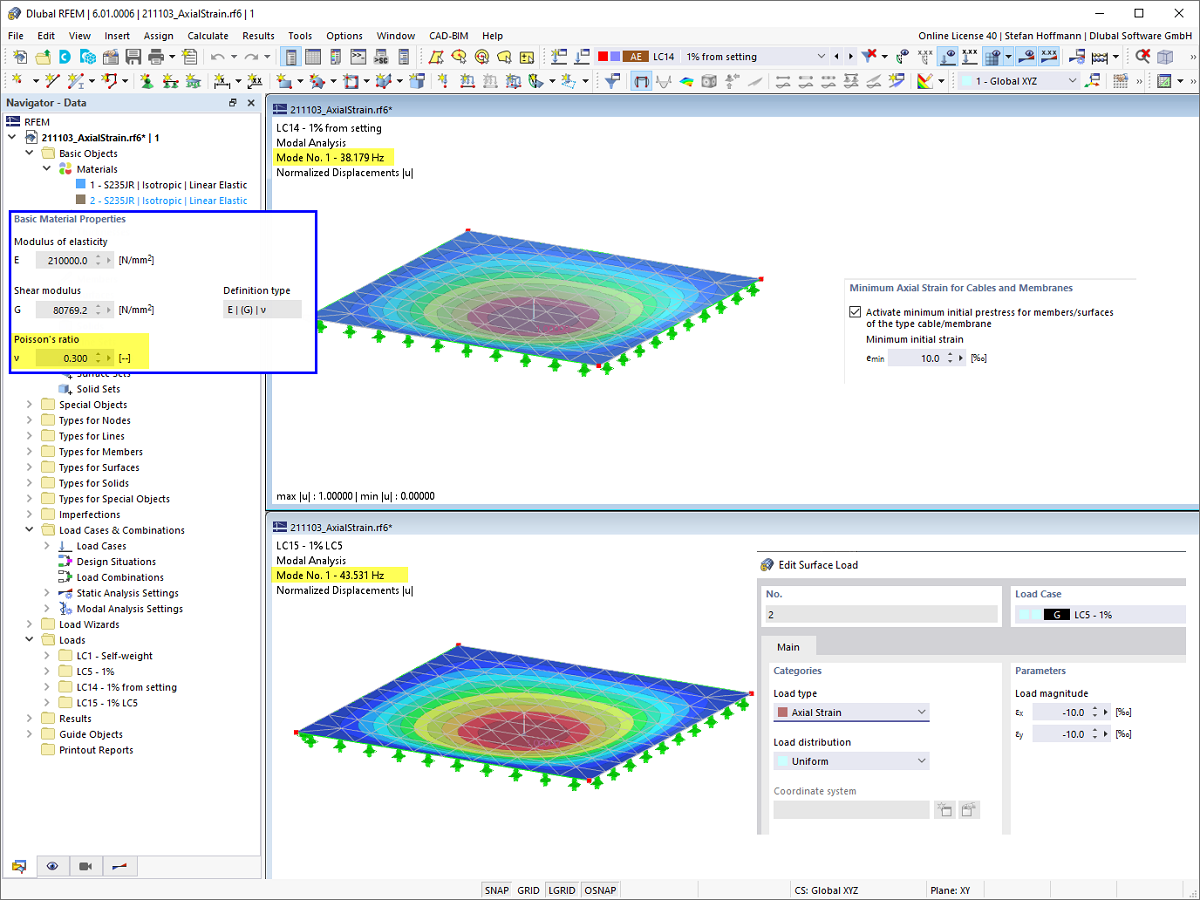This screenshot has height=900, width=1200.
Task: Expand the Special Objects tree node
Action: (x=29, y=405)
